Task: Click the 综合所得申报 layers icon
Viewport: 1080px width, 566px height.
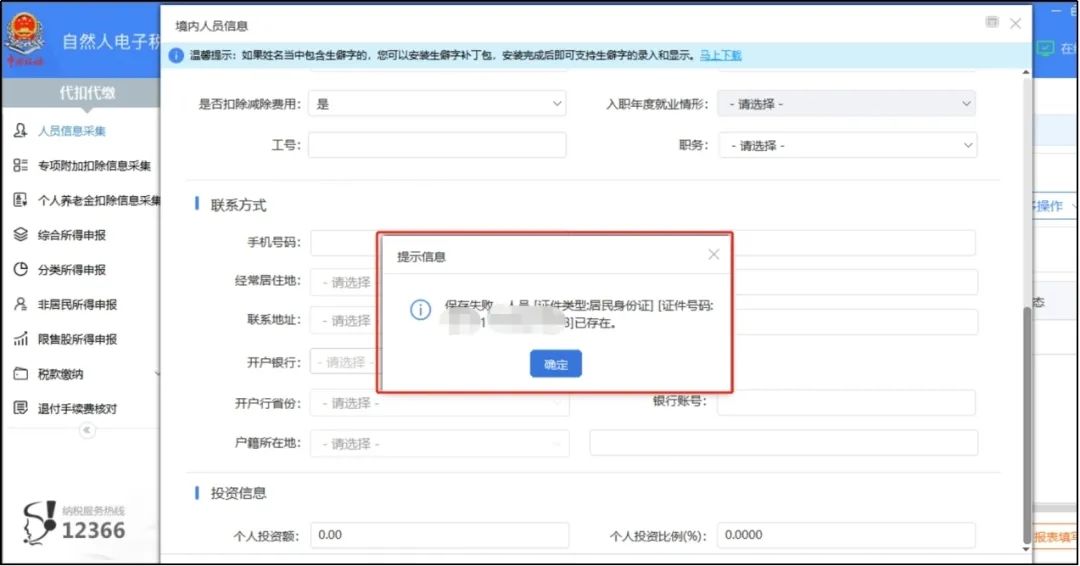Action: coord(20,235)
